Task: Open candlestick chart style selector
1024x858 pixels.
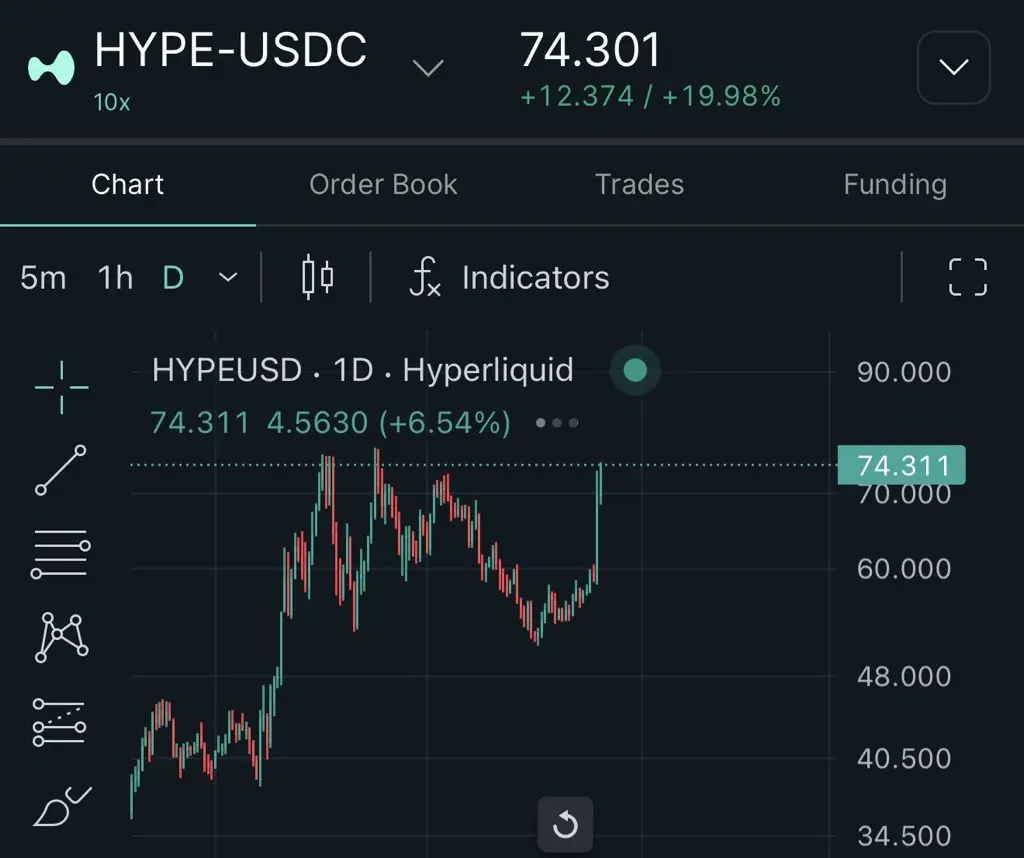Action: click(317, 278)
